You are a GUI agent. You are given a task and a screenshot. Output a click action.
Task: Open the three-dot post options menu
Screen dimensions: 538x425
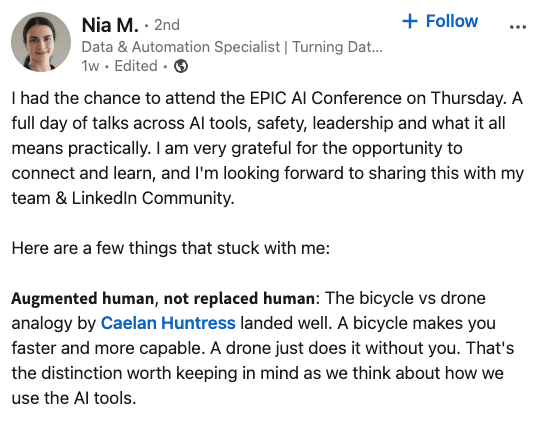coord(518,27)
